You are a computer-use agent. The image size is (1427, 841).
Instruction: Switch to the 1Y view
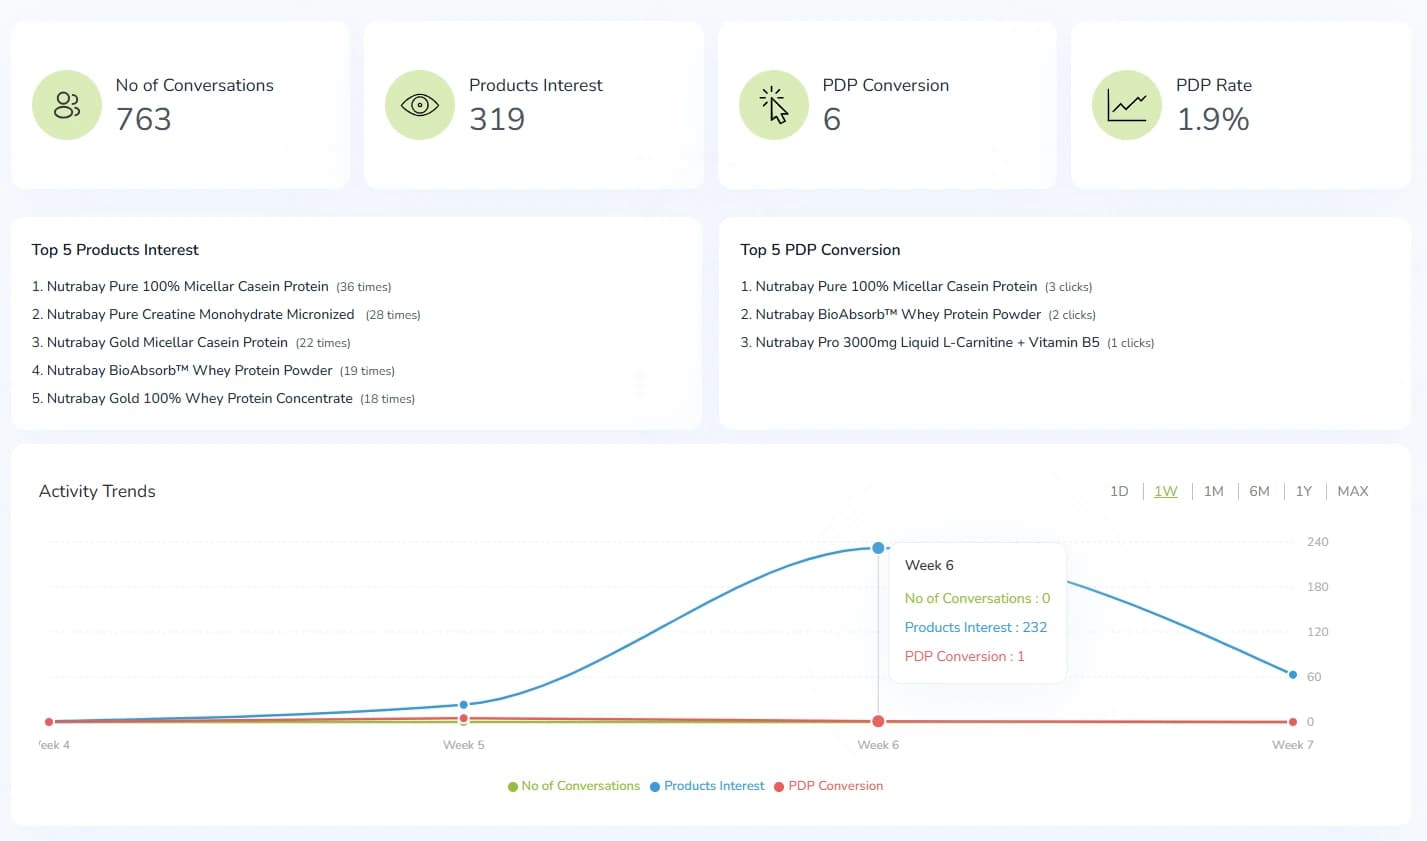tap(1303, 491)
